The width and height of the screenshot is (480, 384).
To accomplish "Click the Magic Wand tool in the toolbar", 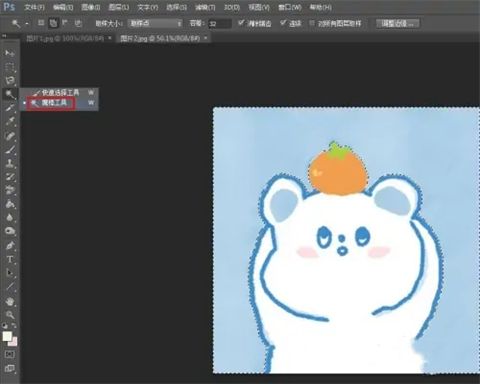I will (x=10, y=94).
